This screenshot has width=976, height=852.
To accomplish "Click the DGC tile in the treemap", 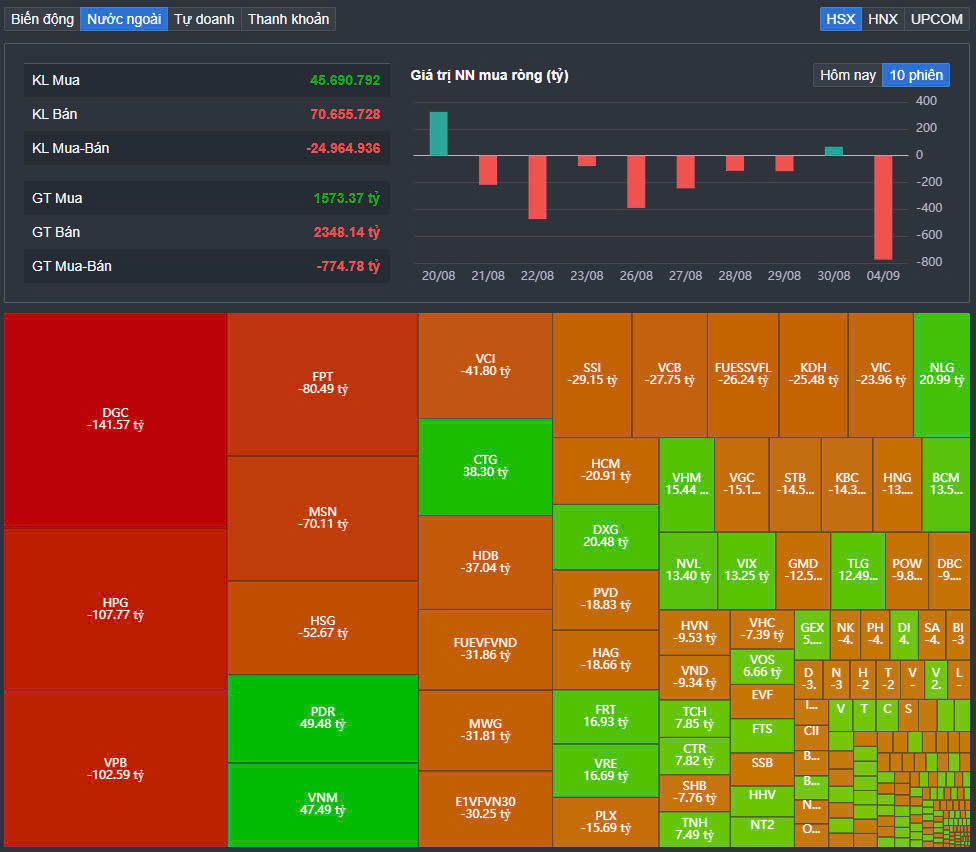I will click(x=115, y=420).
